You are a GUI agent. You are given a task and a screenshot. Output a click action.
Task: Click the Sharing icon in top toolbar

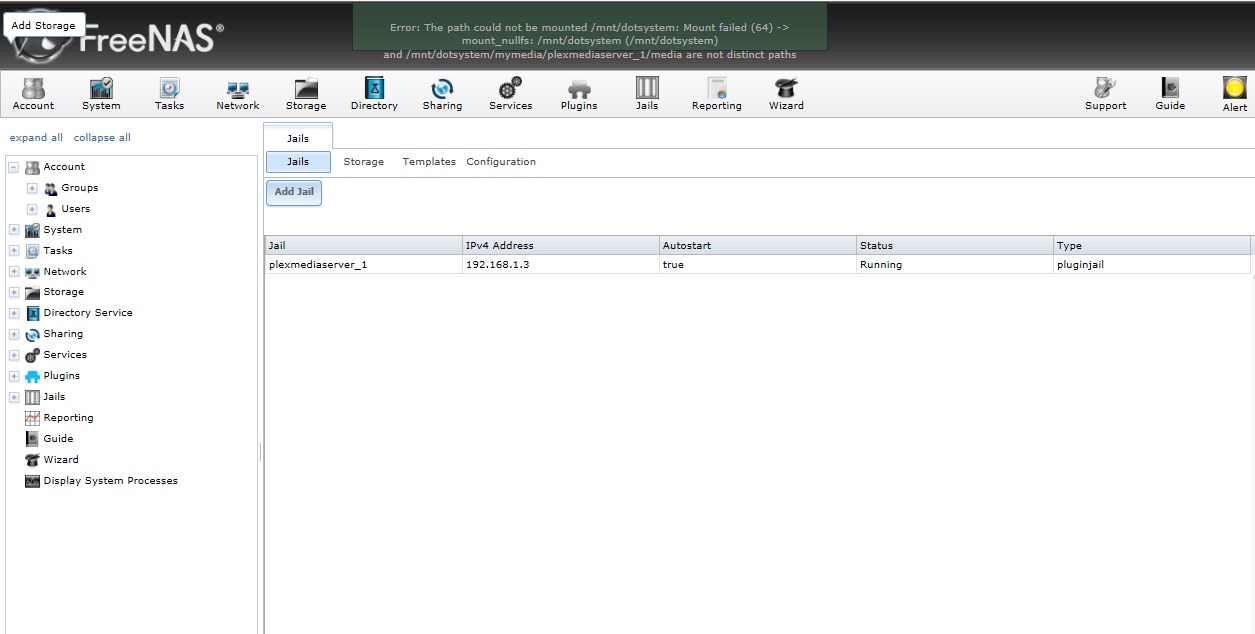coord(442,94)
